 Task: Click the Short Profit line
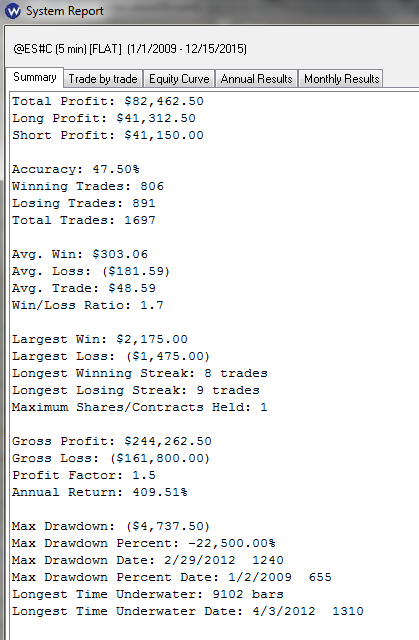point(108,135)
